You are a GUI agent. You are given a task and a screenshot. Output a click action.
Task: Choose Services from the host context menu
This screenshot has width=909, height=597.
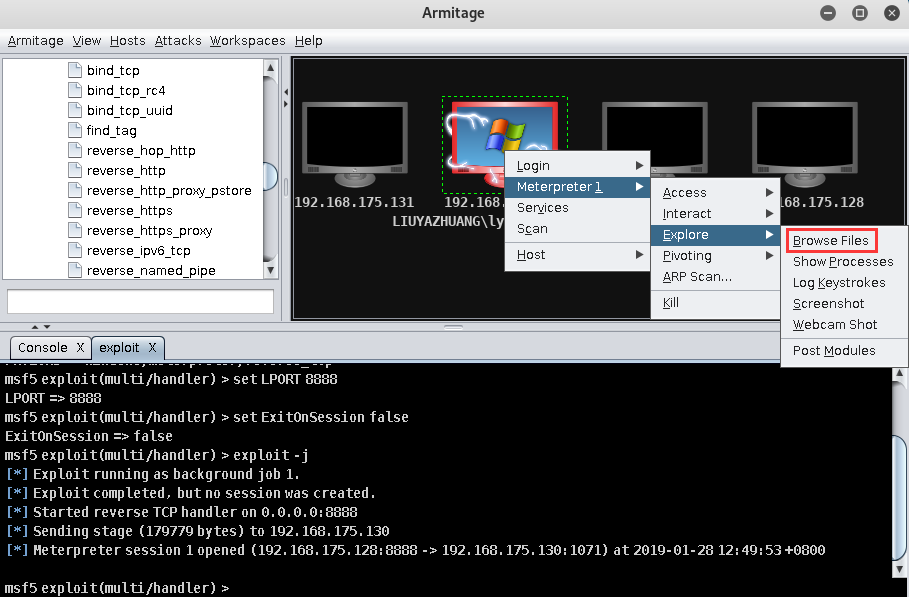coord(577,208)
